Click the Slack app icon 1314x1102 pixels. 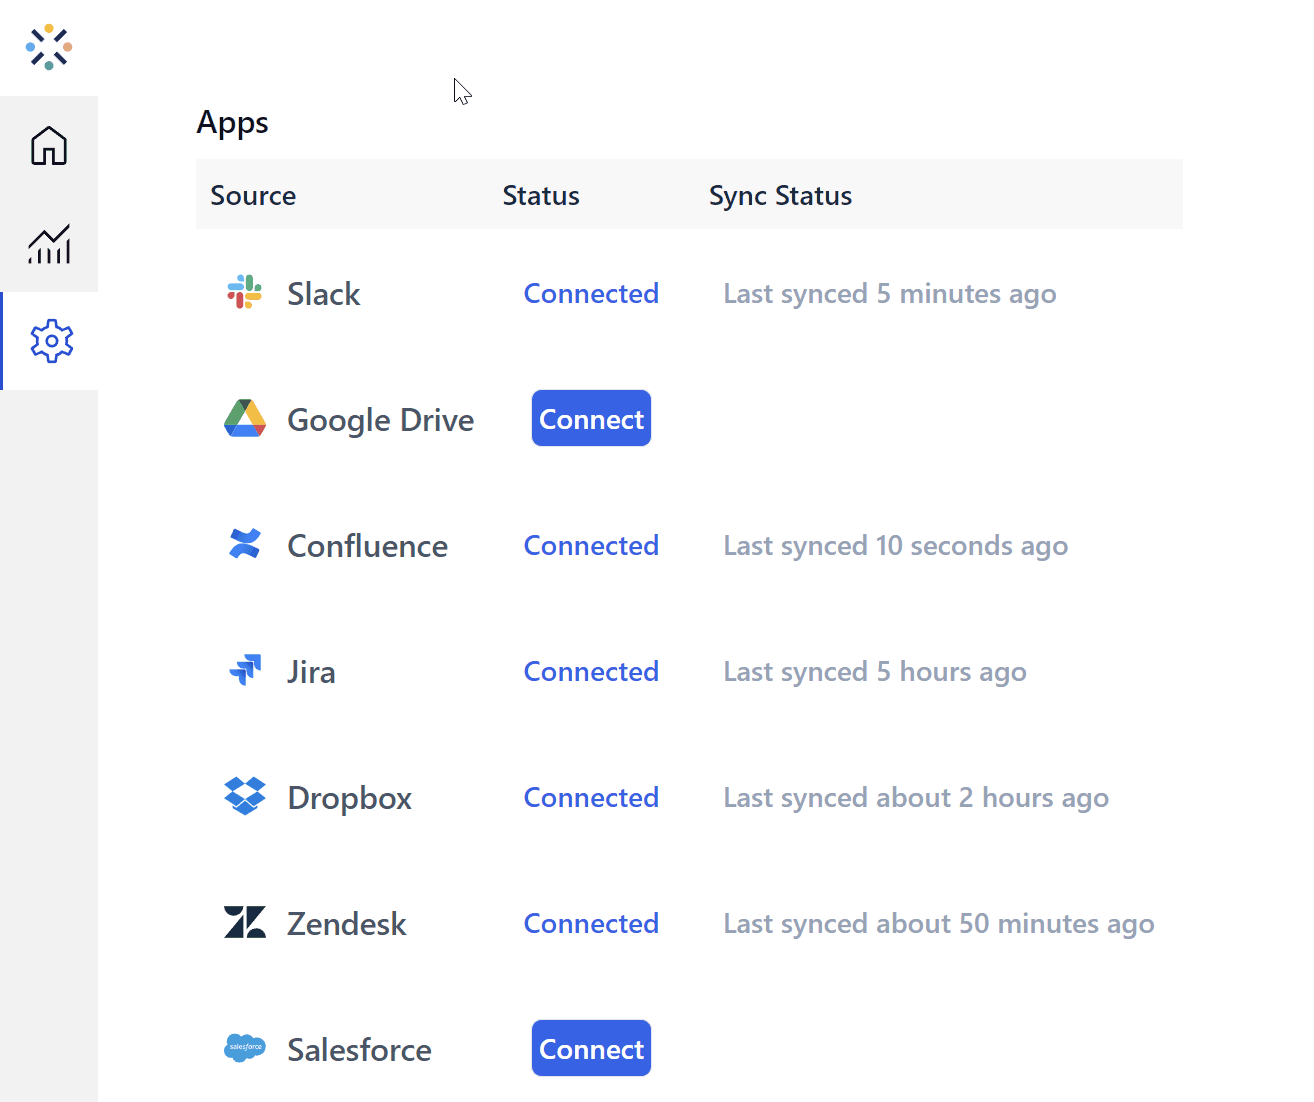[244, 292]
